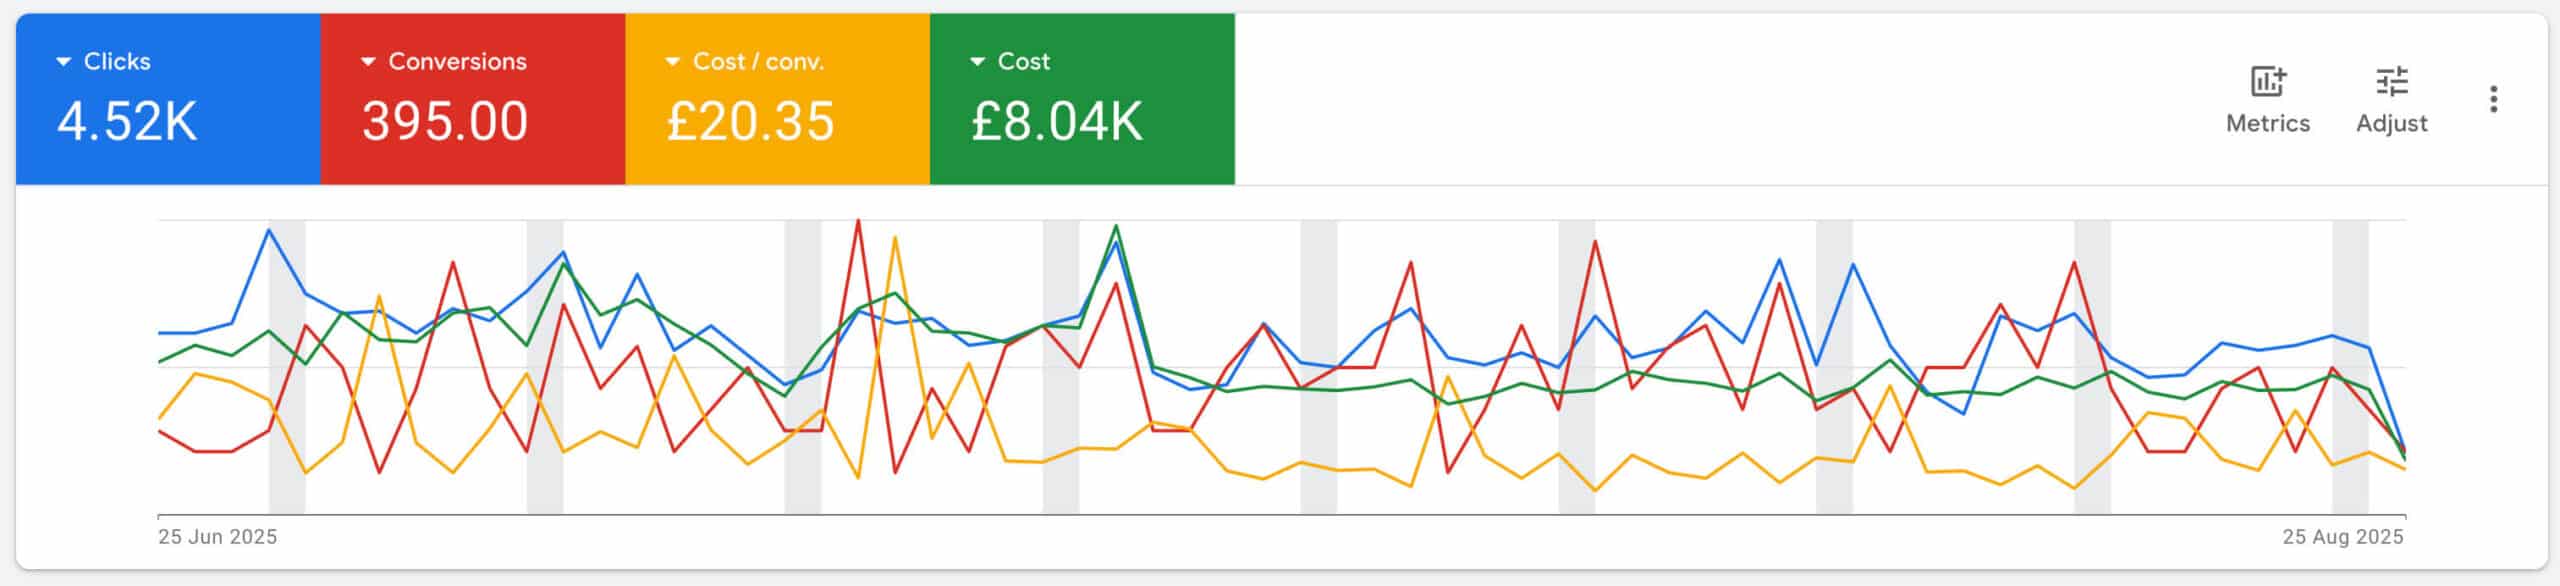2560x586 pixels.
Task: Click the Adjust sliders icon
Action: (2392, 81)
